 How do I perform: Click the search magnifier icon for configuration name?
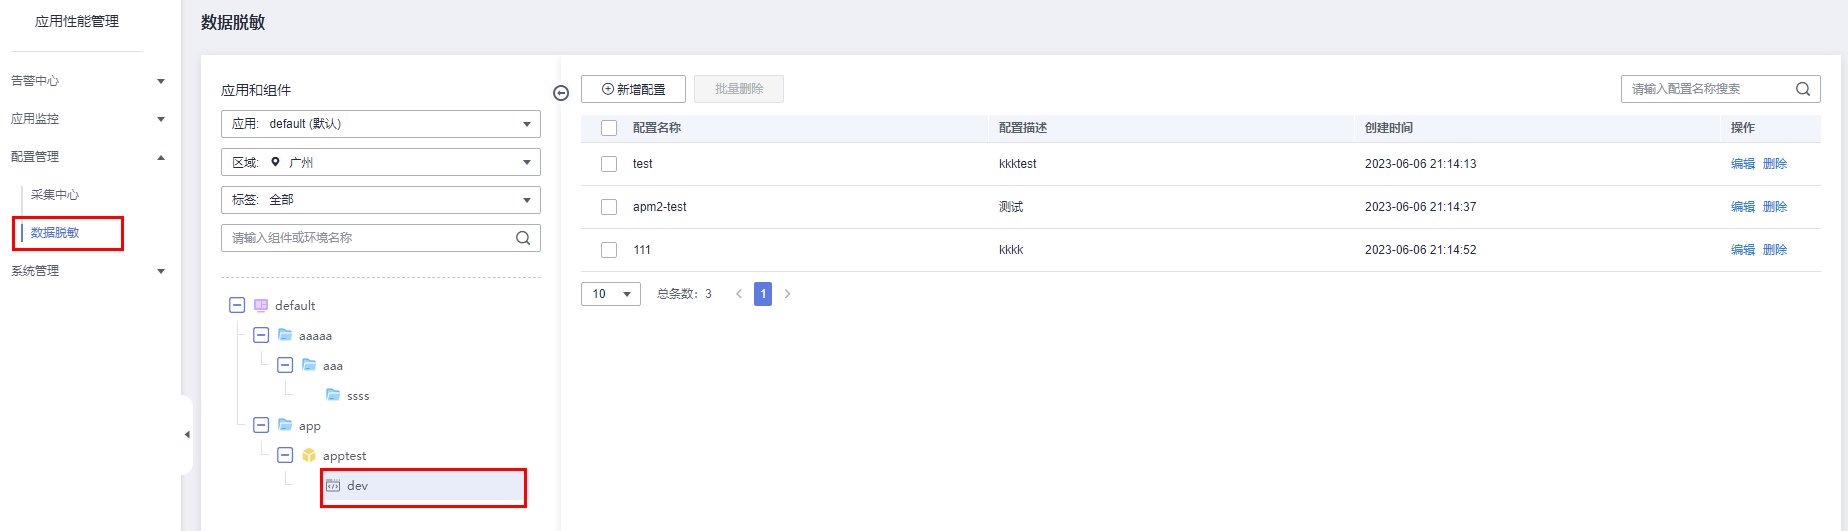[1802, 89]
